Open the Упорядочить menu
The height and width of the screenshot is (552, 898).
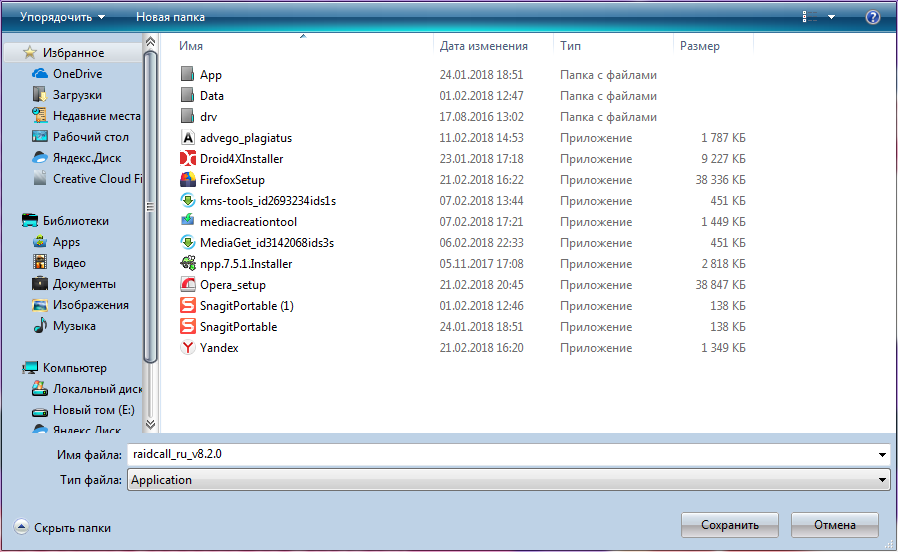pyautogui.click(x=62, y=17)
